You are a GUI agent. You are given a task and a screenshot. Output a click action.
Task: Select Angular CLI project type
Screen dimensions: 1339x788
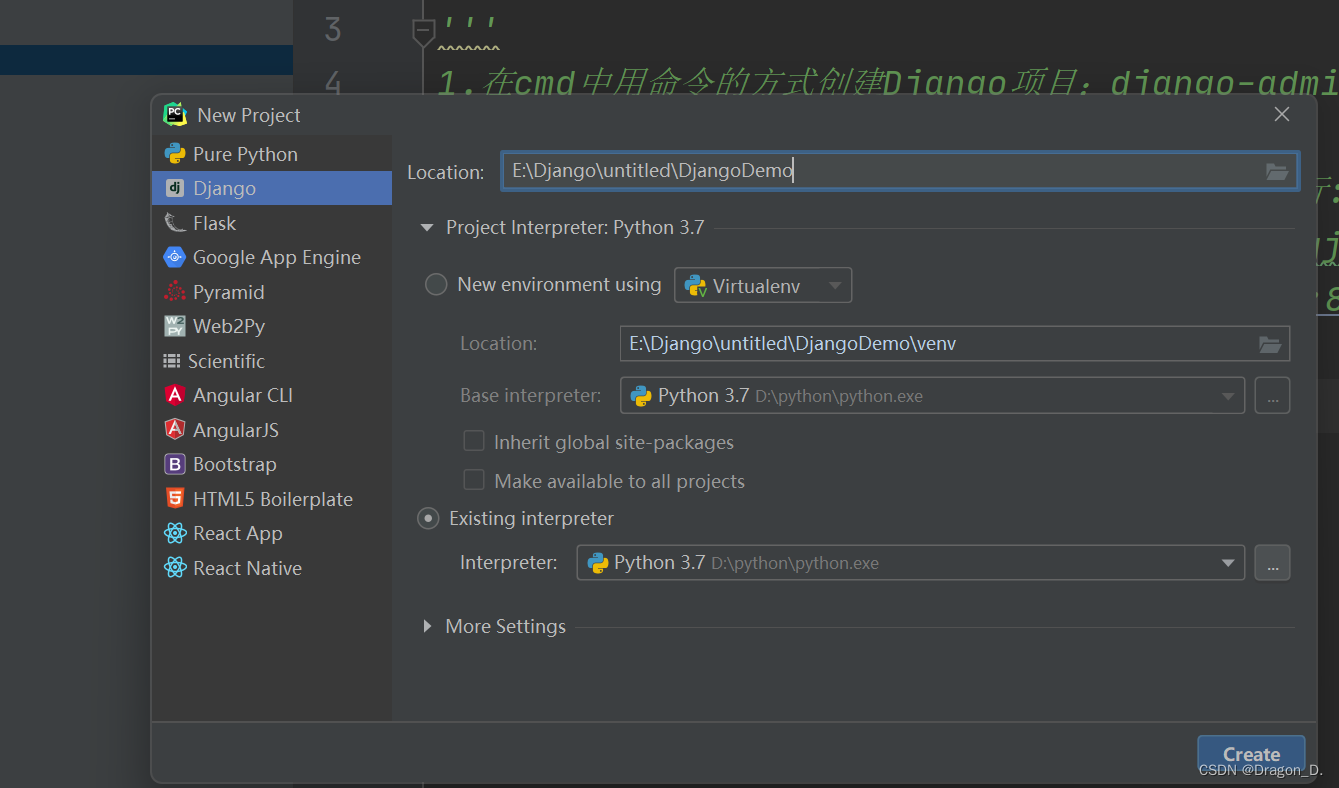pyautogui.click(x=271, y=395)
